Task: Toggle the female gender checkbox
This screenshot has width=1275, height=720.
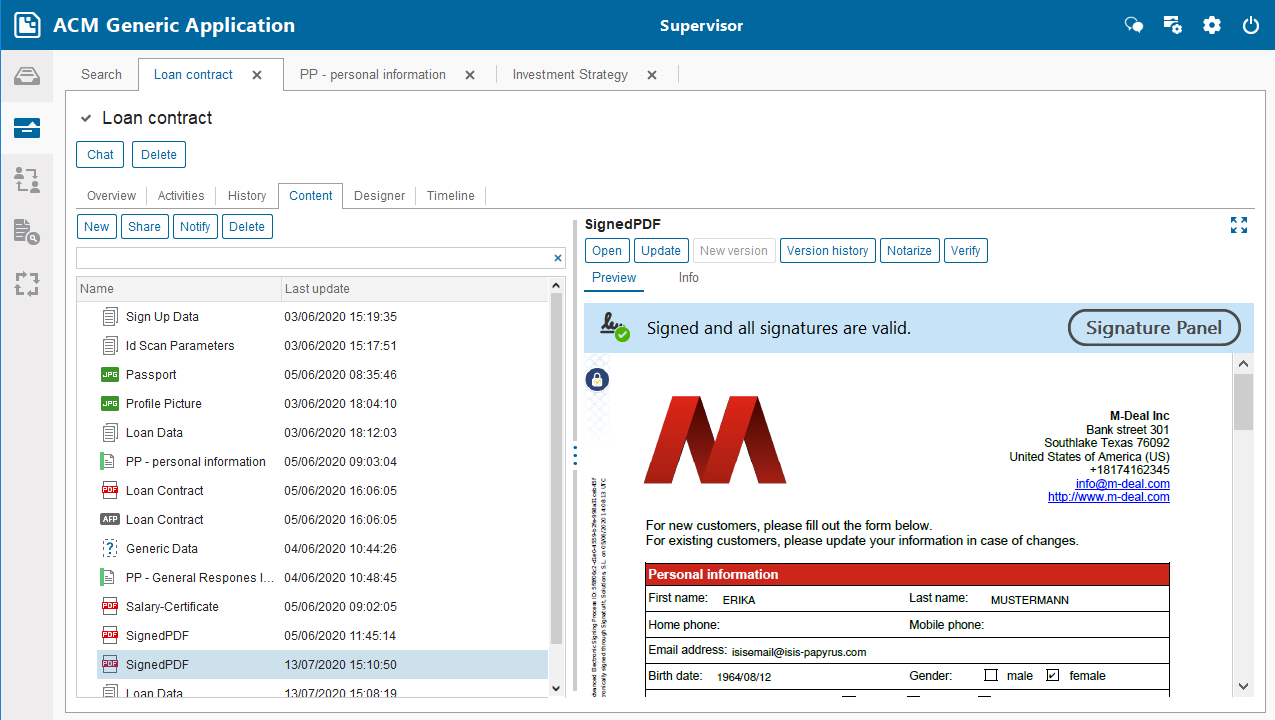Action: (1052, 675)
